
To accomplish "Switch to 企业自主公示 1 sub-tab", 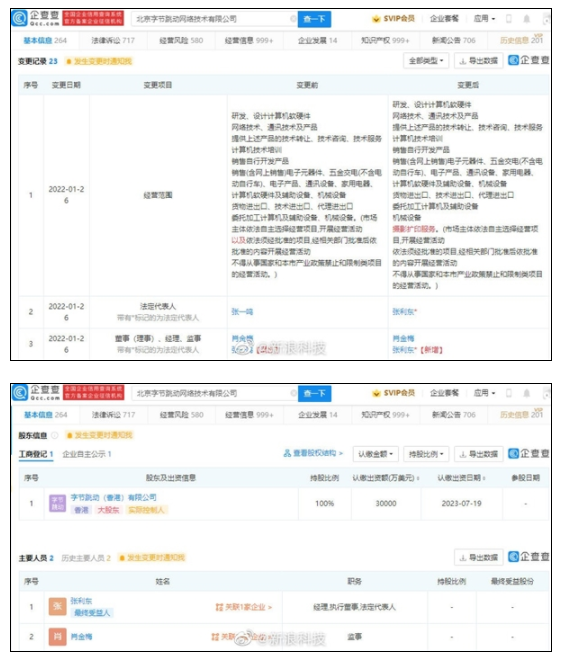I will [87, 454].
